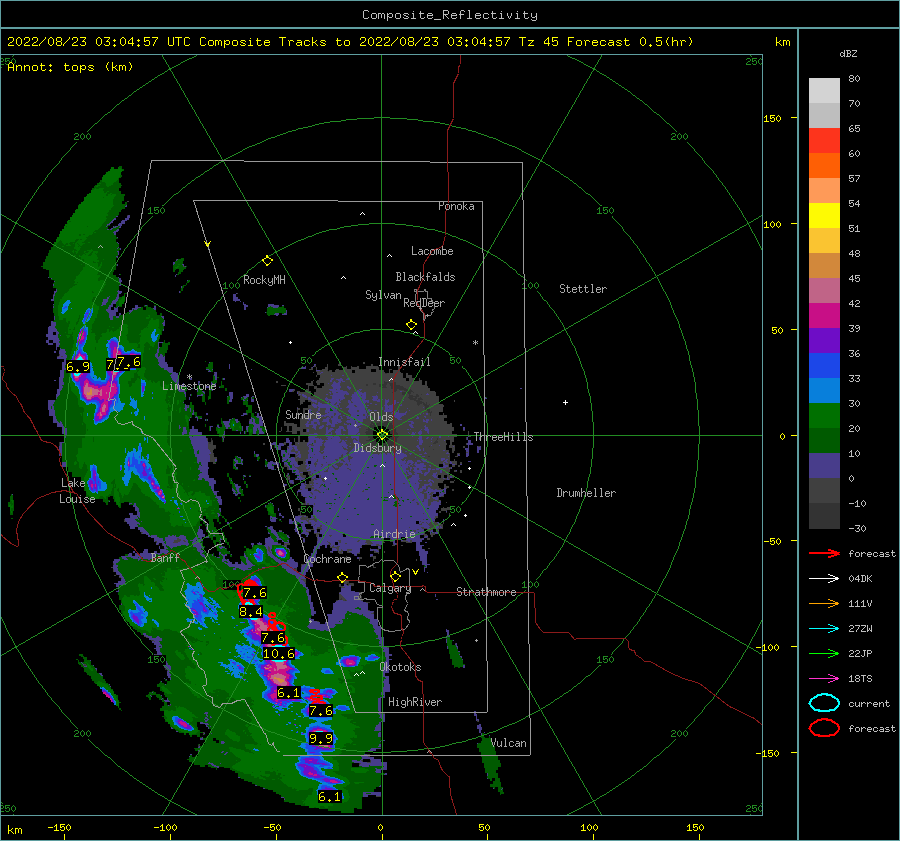
Task: Click the 9.9 storm top label
Action: (x=321, y=738)
